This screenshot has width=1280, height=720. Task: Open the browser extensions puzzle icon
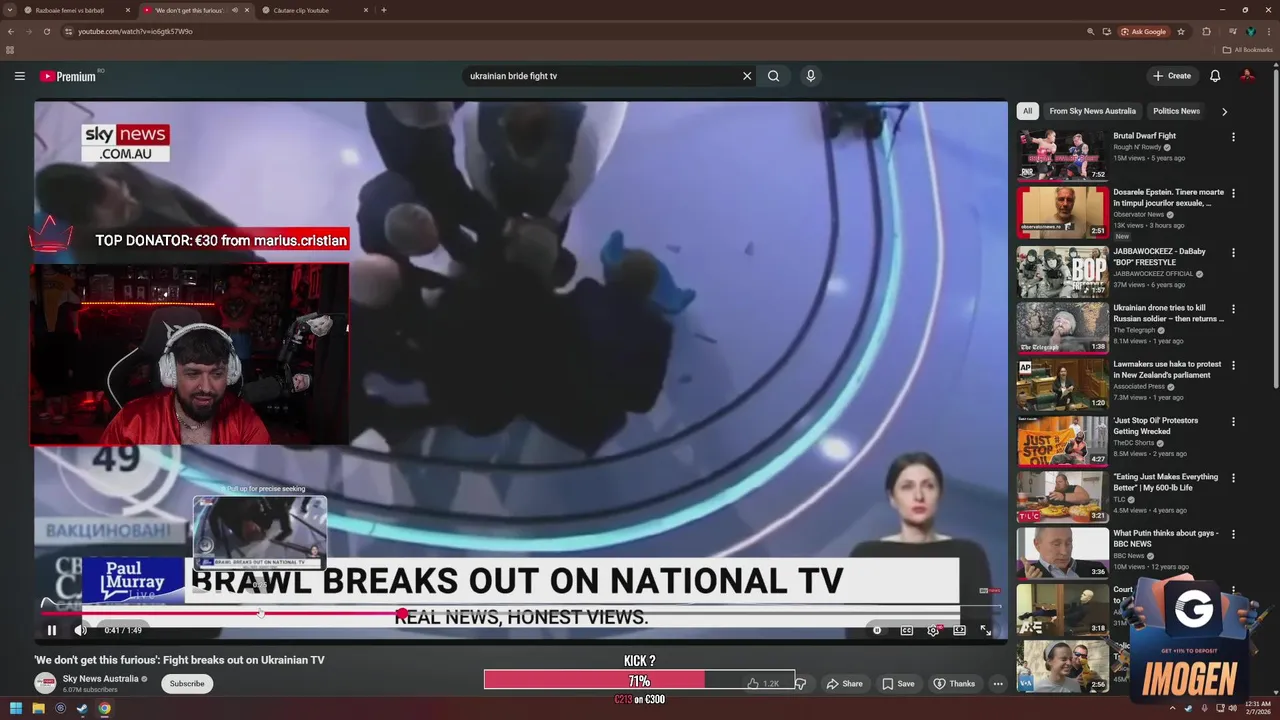coord(1206,31)
